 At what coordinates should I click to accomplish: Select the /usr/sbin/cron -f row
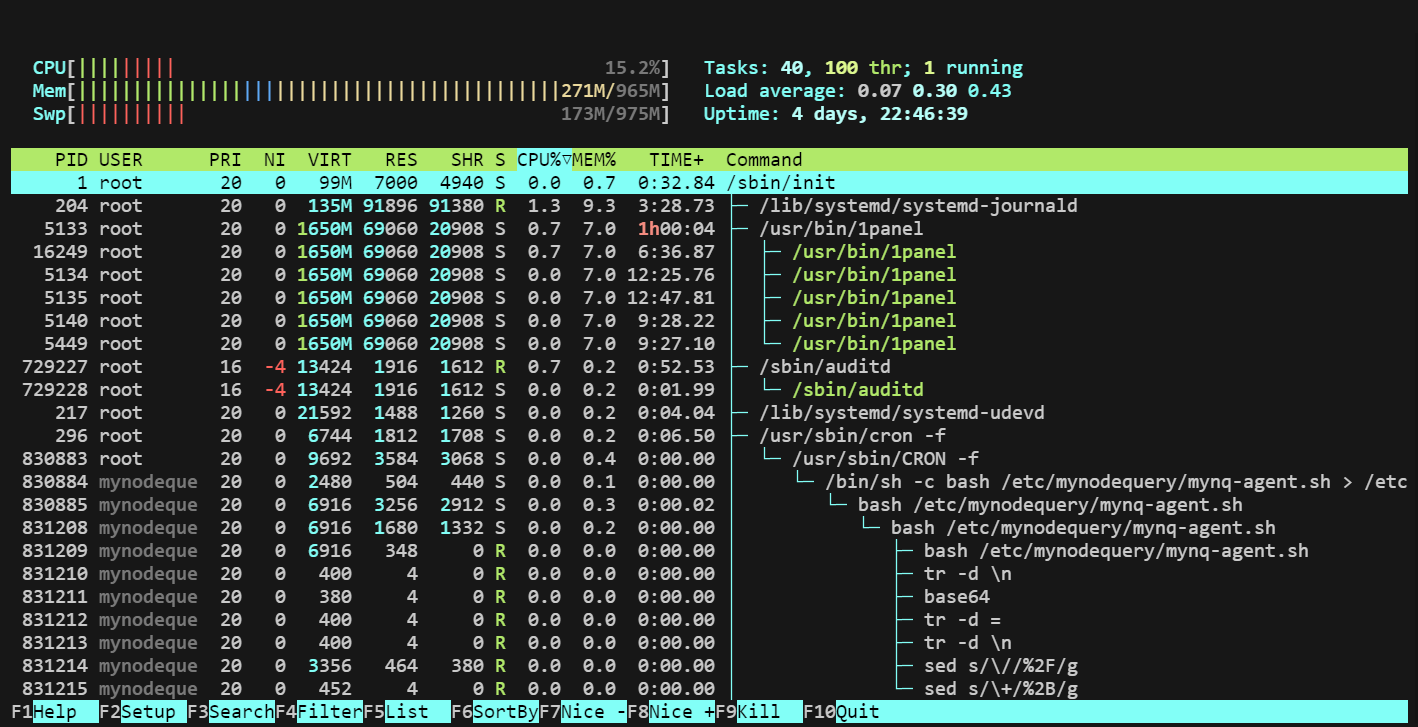coord(709,436)
